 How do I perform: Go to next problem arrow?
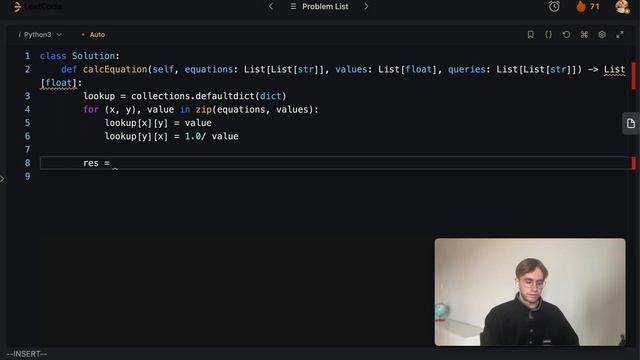[x=366, y=7]
